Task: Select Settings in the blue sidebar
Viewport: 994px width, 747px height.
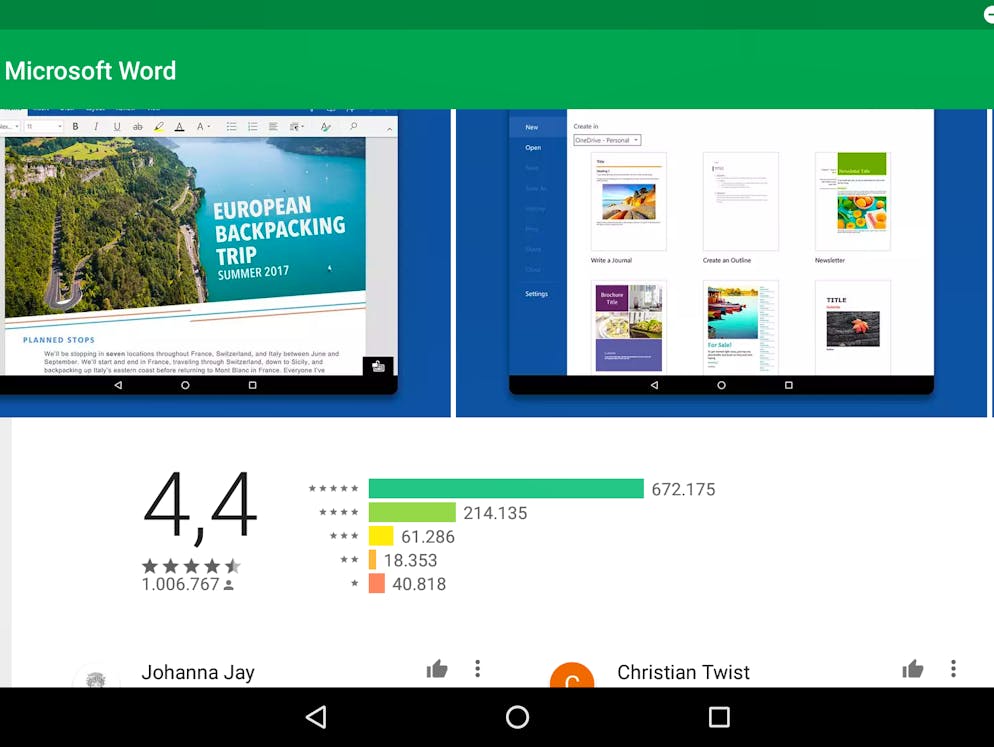Action: point(536,294)
